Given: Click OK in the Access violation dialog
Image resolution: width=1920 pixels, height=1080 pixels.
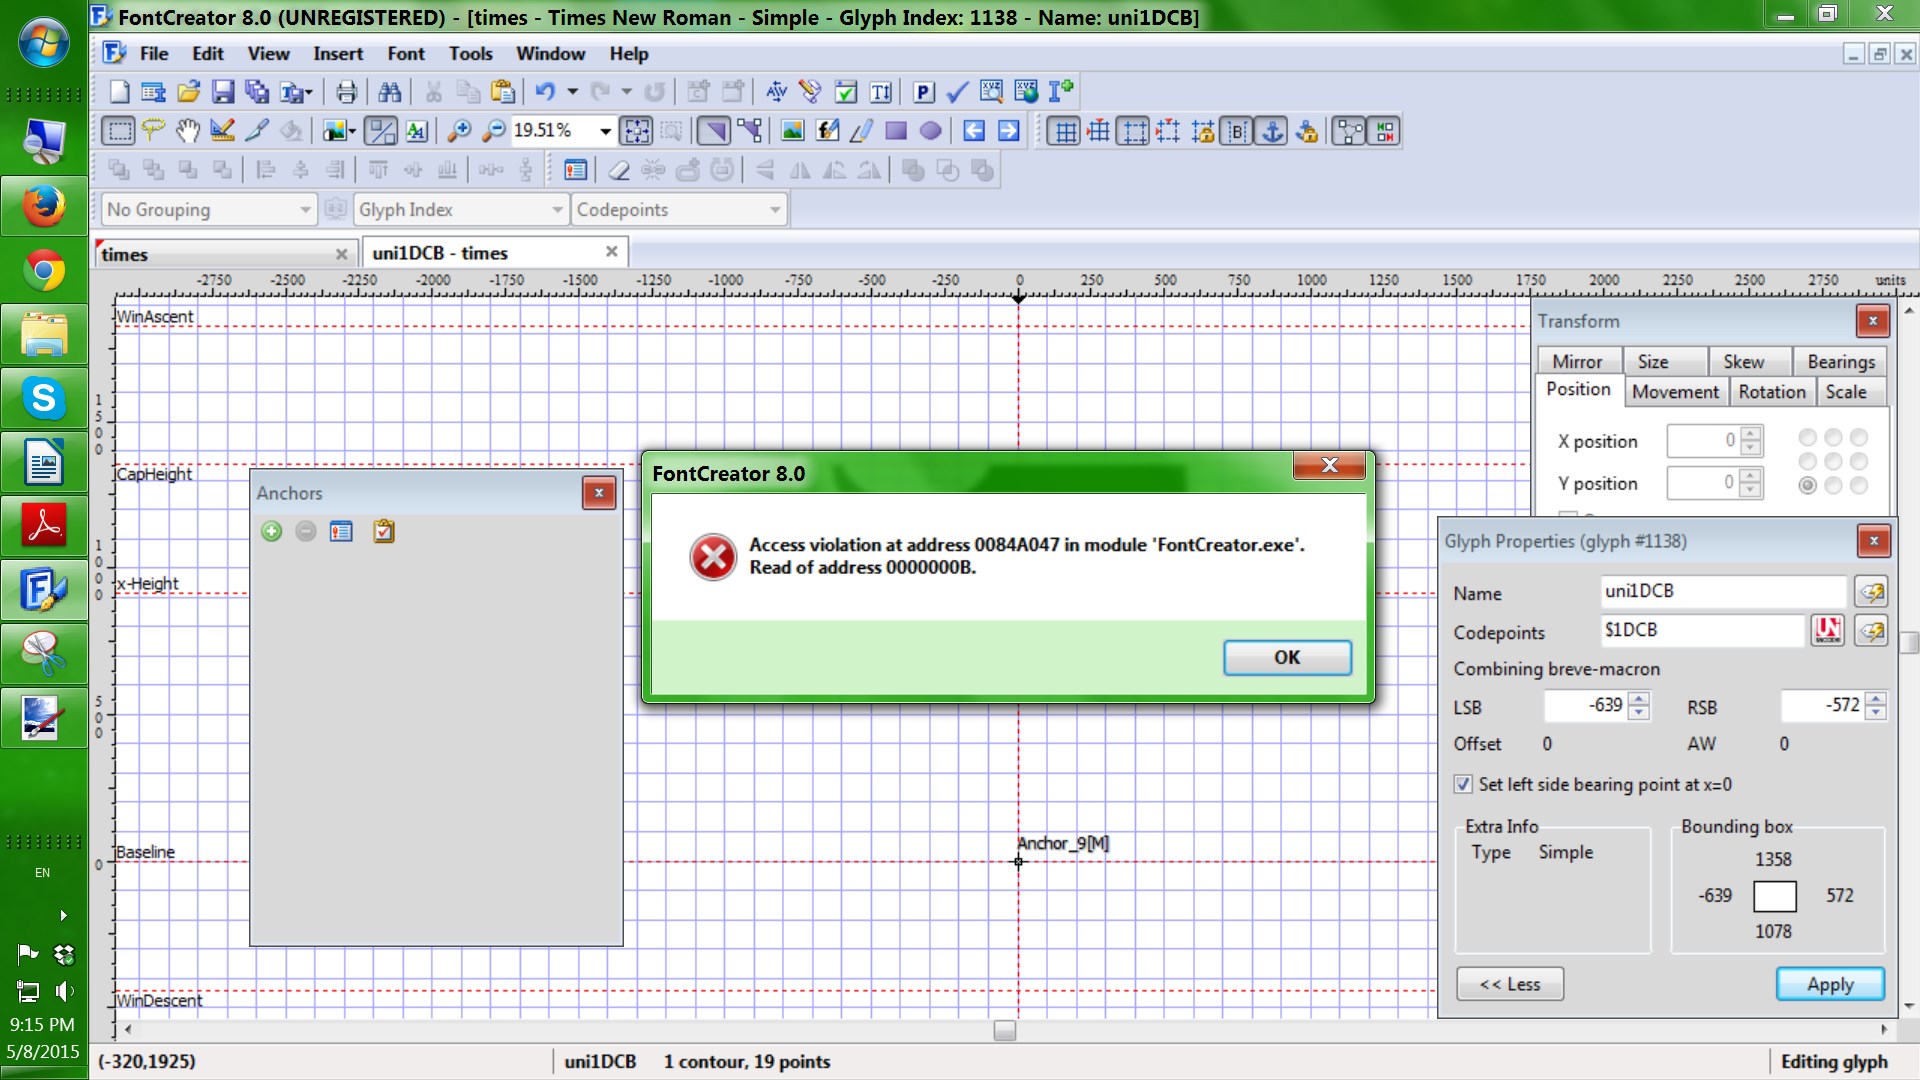Looking at the screenshot, I should [1287, 657].
